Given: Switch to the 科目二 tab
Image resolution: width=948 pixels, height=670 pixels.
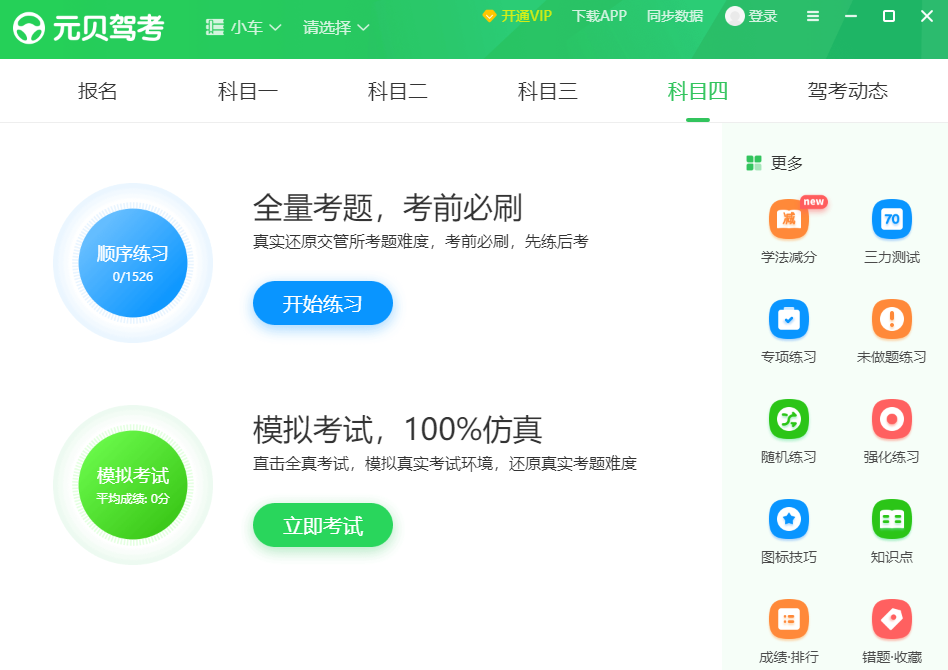Looking at the screenshot, I should click(x=398, y=91).
